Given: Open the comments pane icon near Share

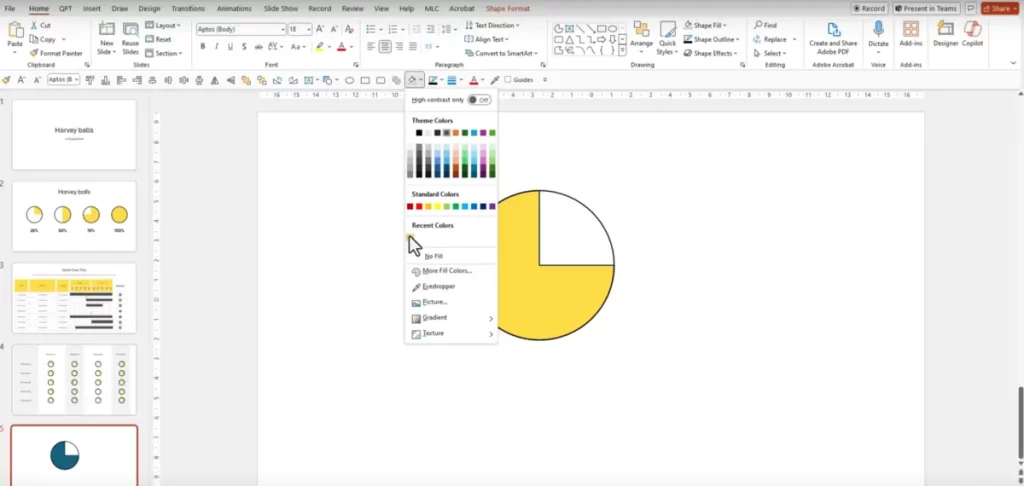Looking at the screenshot, I should coord(971,8).
